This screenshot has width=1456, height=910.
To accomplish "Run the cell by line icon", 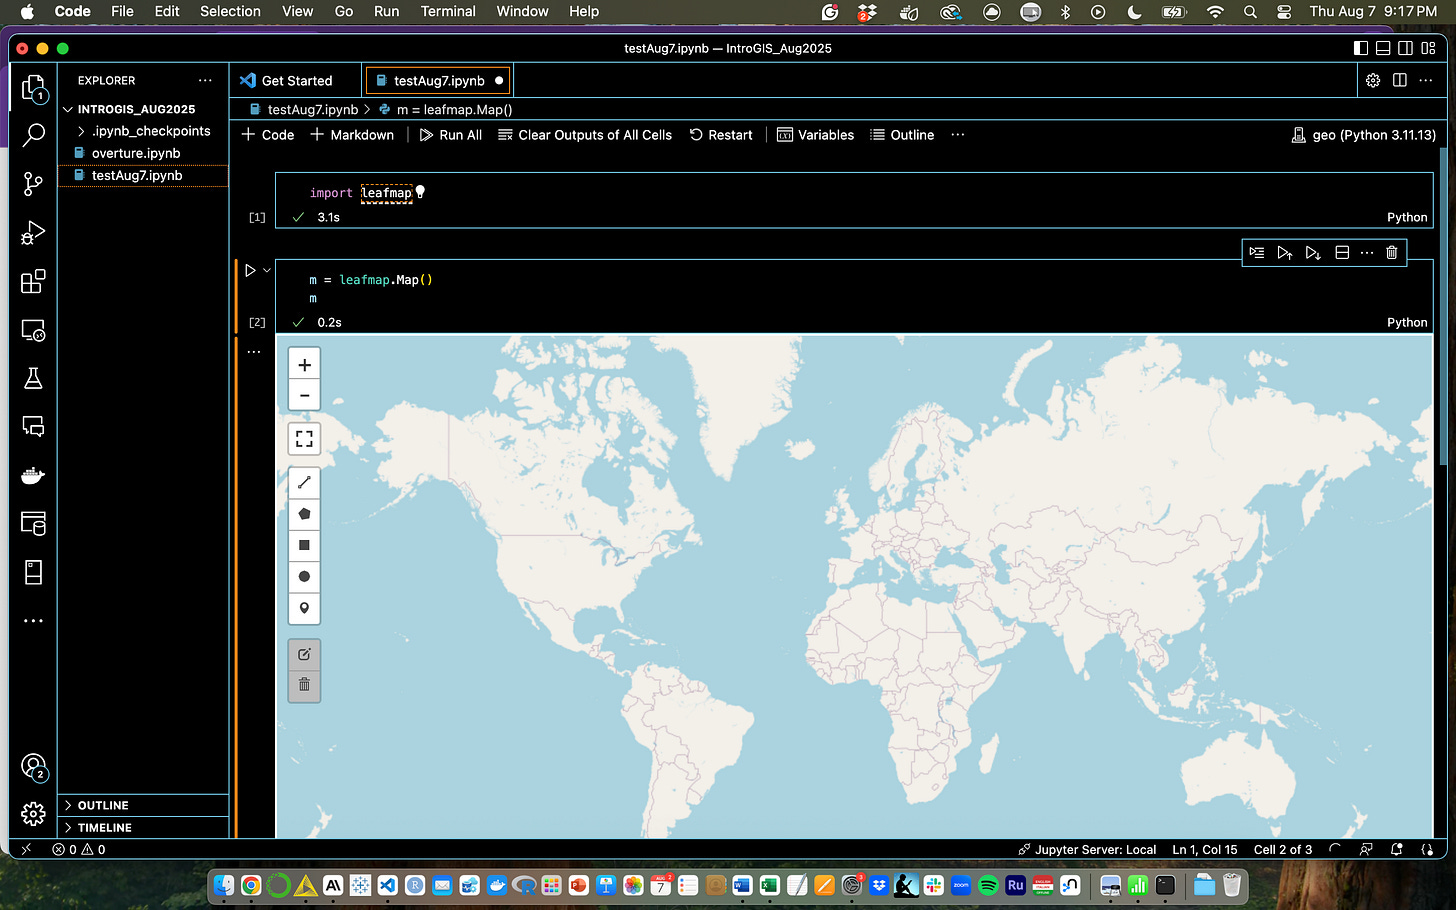I will coord(1257,253).
